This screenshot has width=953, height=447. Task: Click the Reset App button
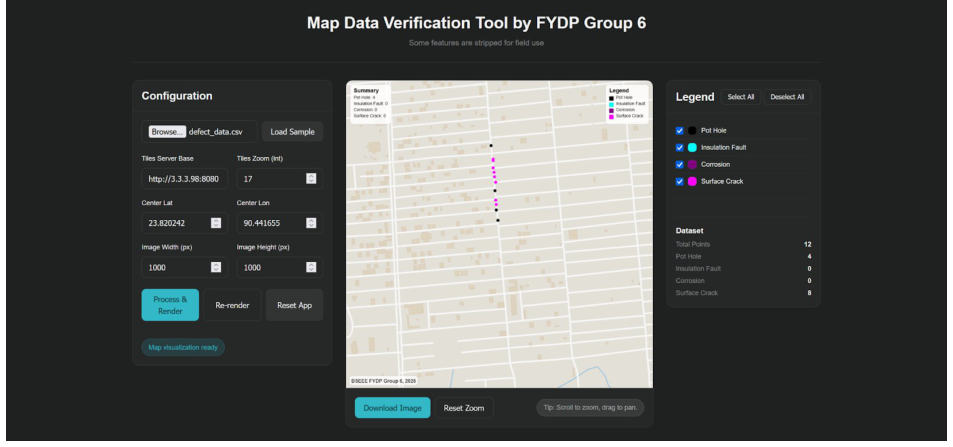tap(294, 305)
